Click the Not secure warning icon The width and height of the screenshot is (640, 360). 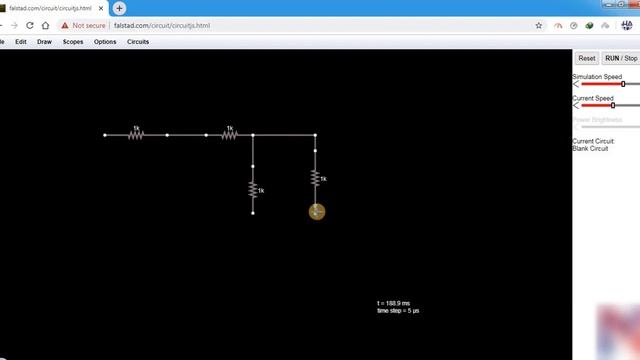click(x=65, y=25)
